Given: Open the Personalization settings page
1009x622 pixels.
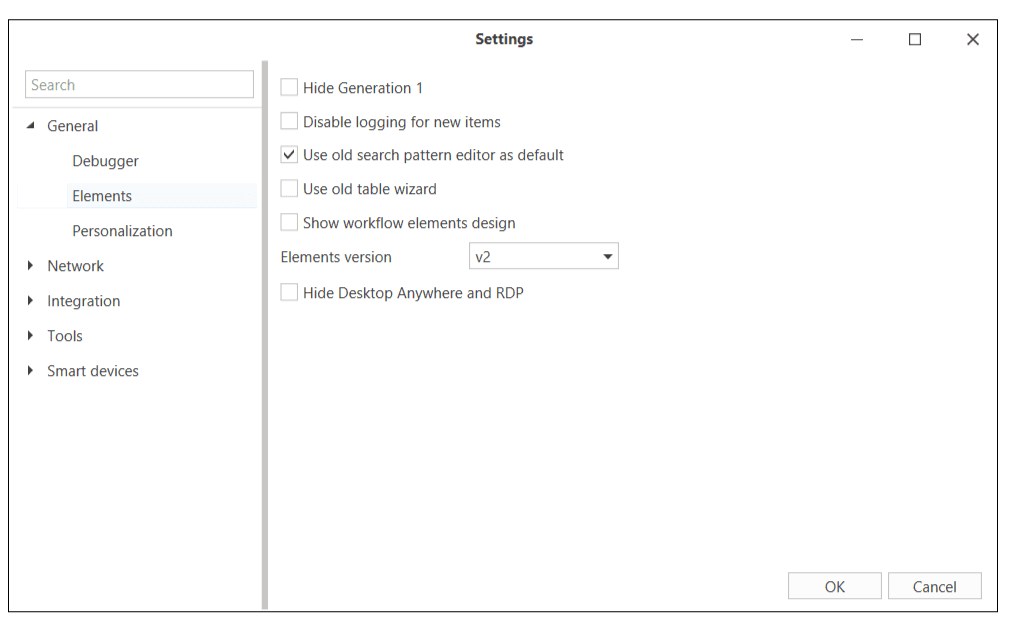Looking at the screenshot, I should (122, 231).
